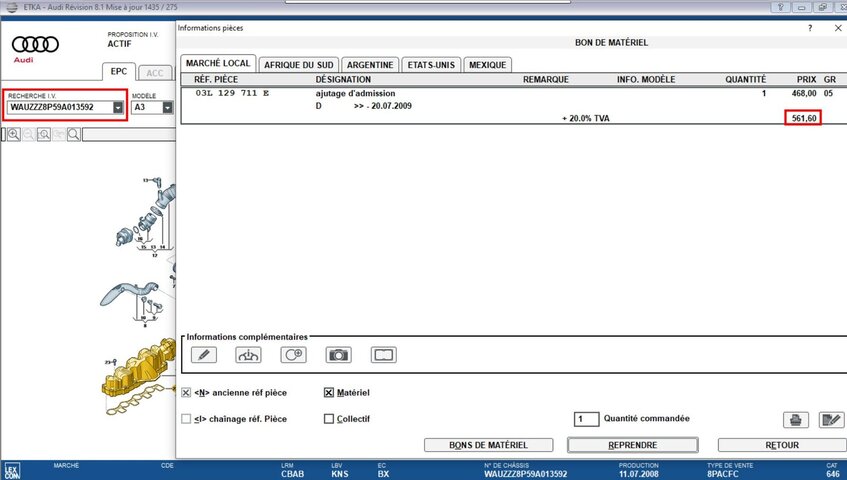This screenshot has width=847, height=480.
Task: Click the zoom in magnifier icon
Action: click(14, 134)
